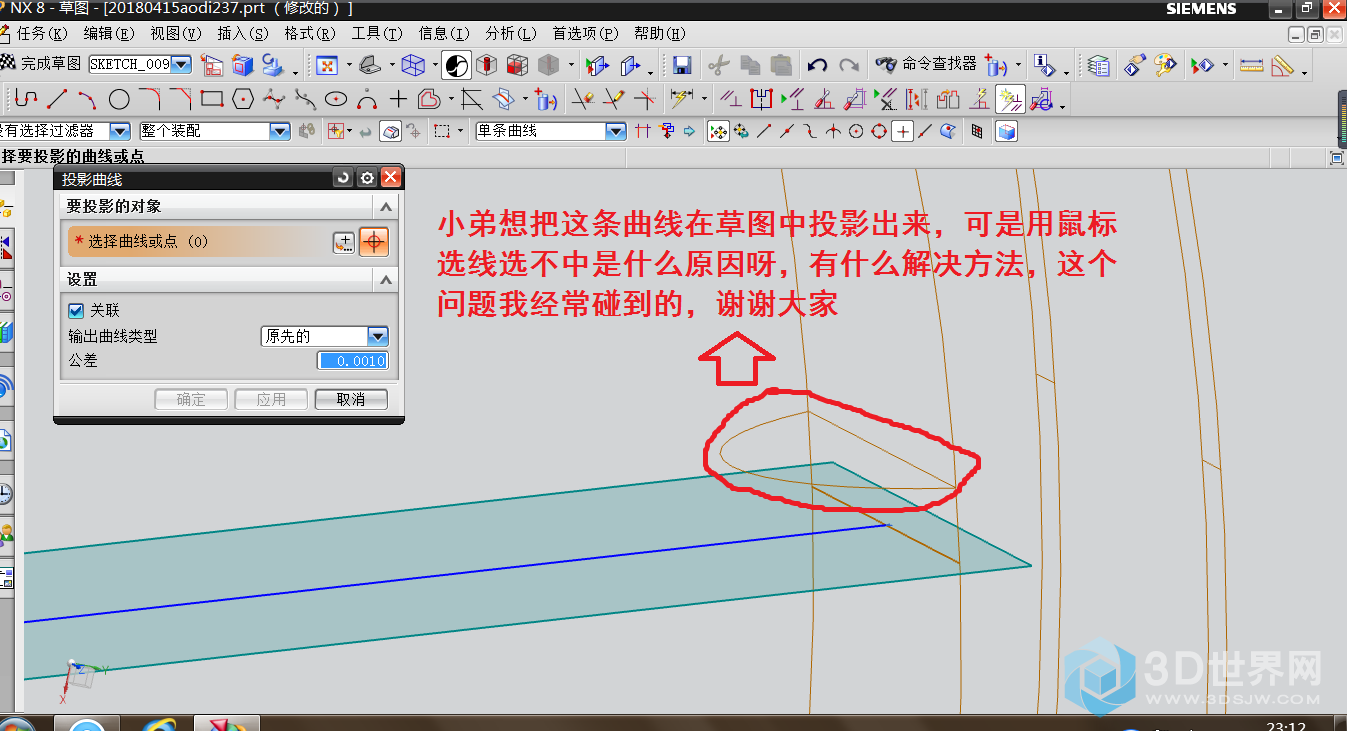Viewport: 1347px width, 731px height.
Task: Open the 分析(L) menu
Action: (511, 33)
